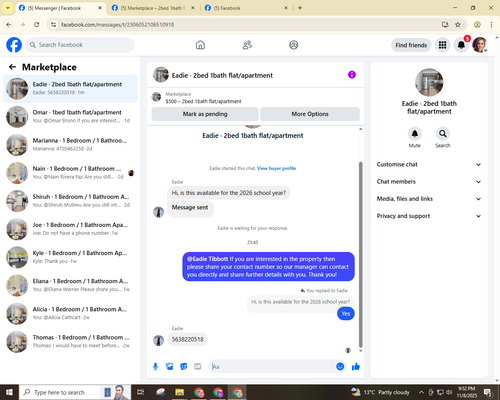
Task: Switch to the third Facebook tab
Action: pyautogui.click(x=247, y=8)
